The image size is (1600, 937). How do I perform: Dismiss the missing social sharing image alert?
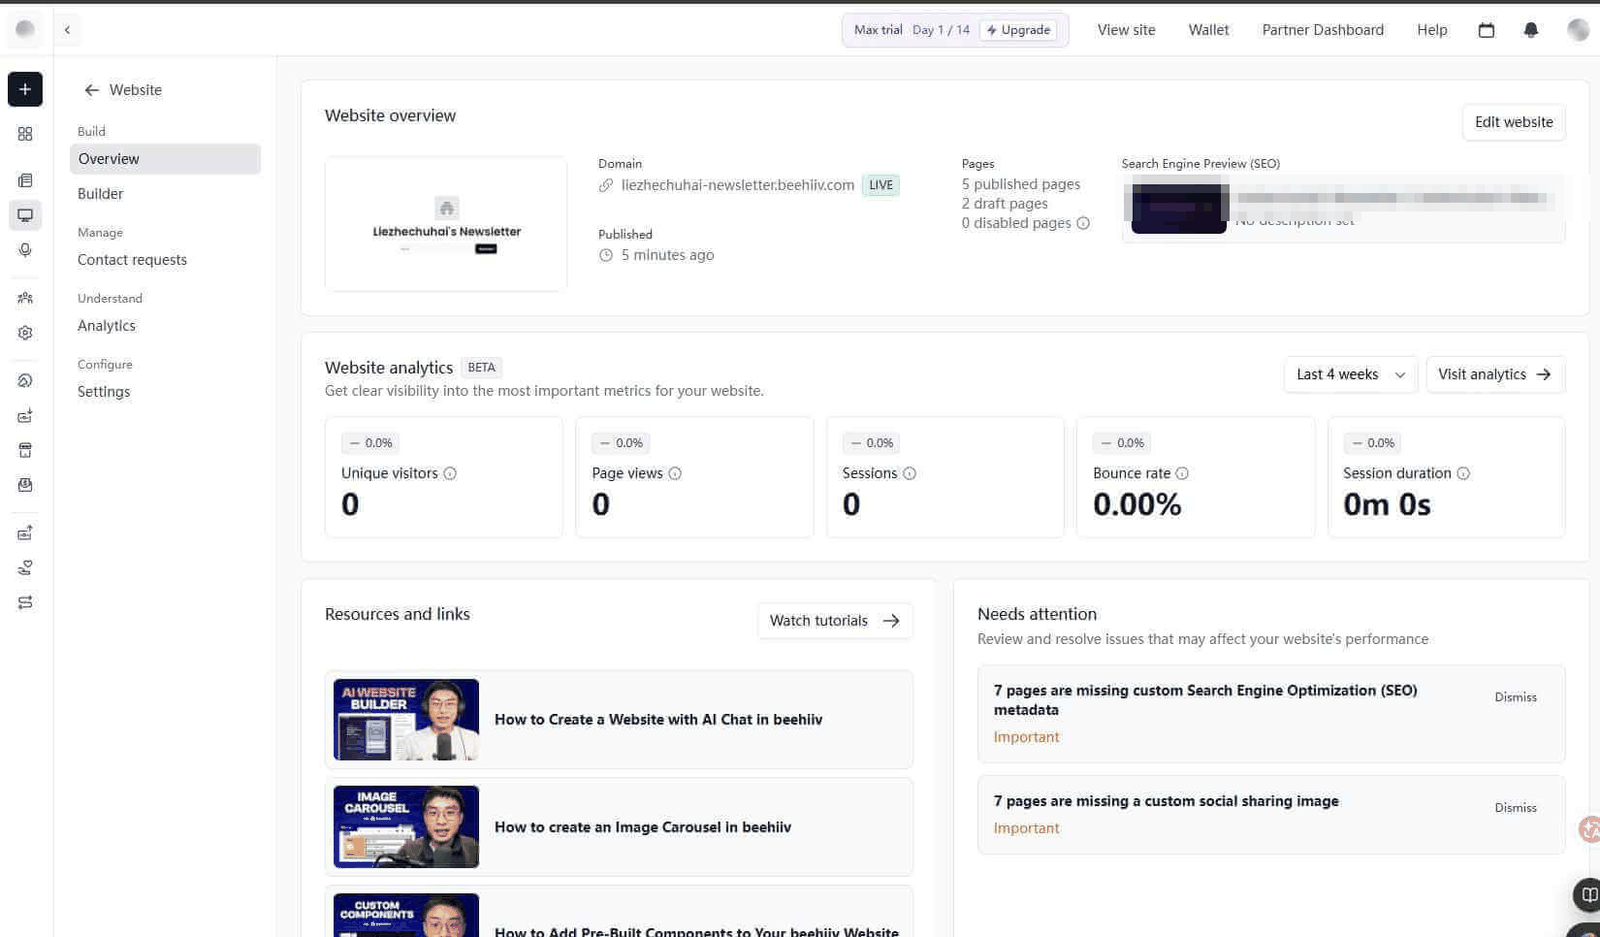tap(1515, 808)
